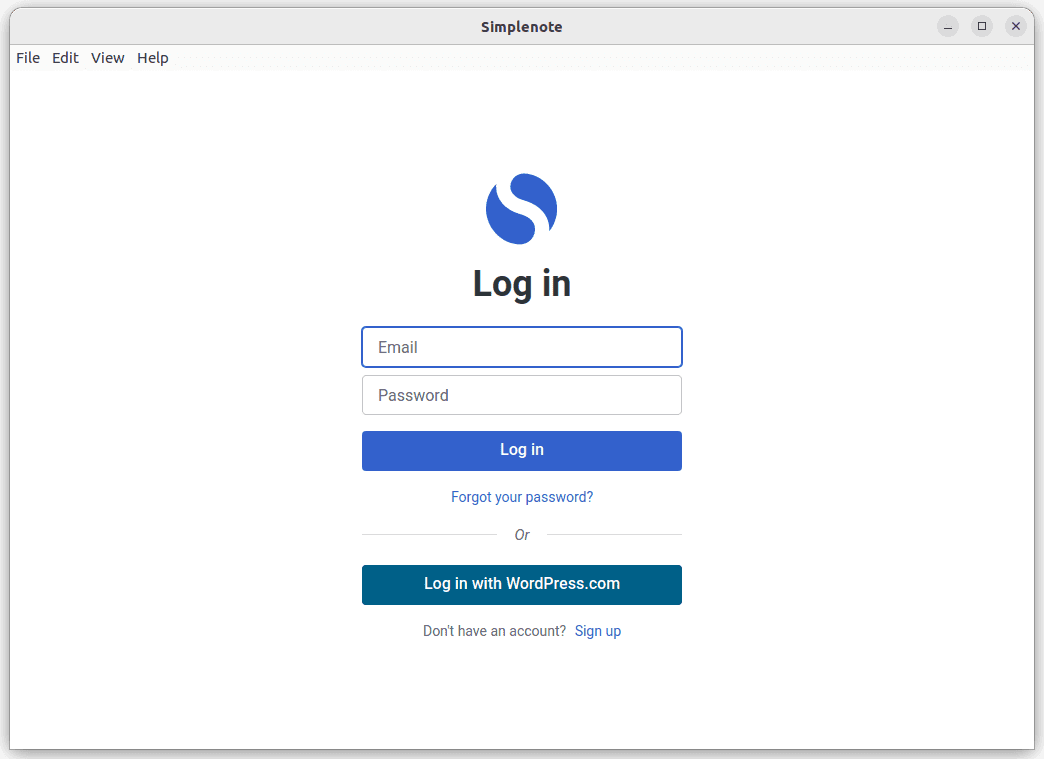Click Forgot your password to reset it
This screenshot has height=759, width=1044.
point(521,497)
